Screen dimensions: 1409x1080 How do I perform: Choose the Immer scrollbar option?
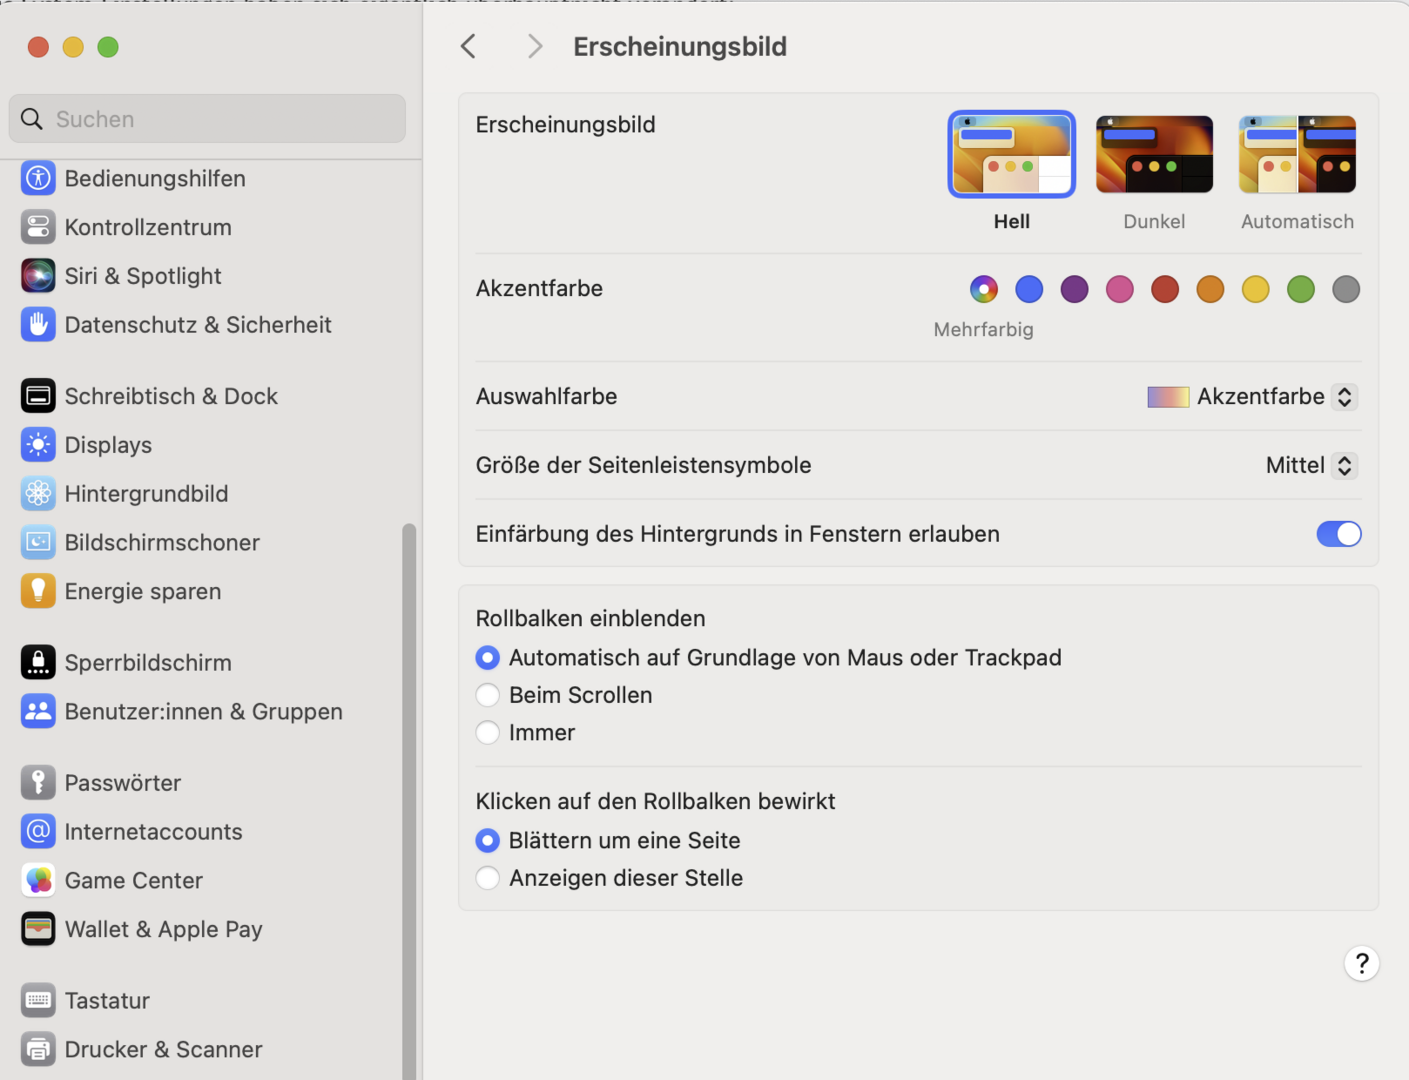[487, 733]
